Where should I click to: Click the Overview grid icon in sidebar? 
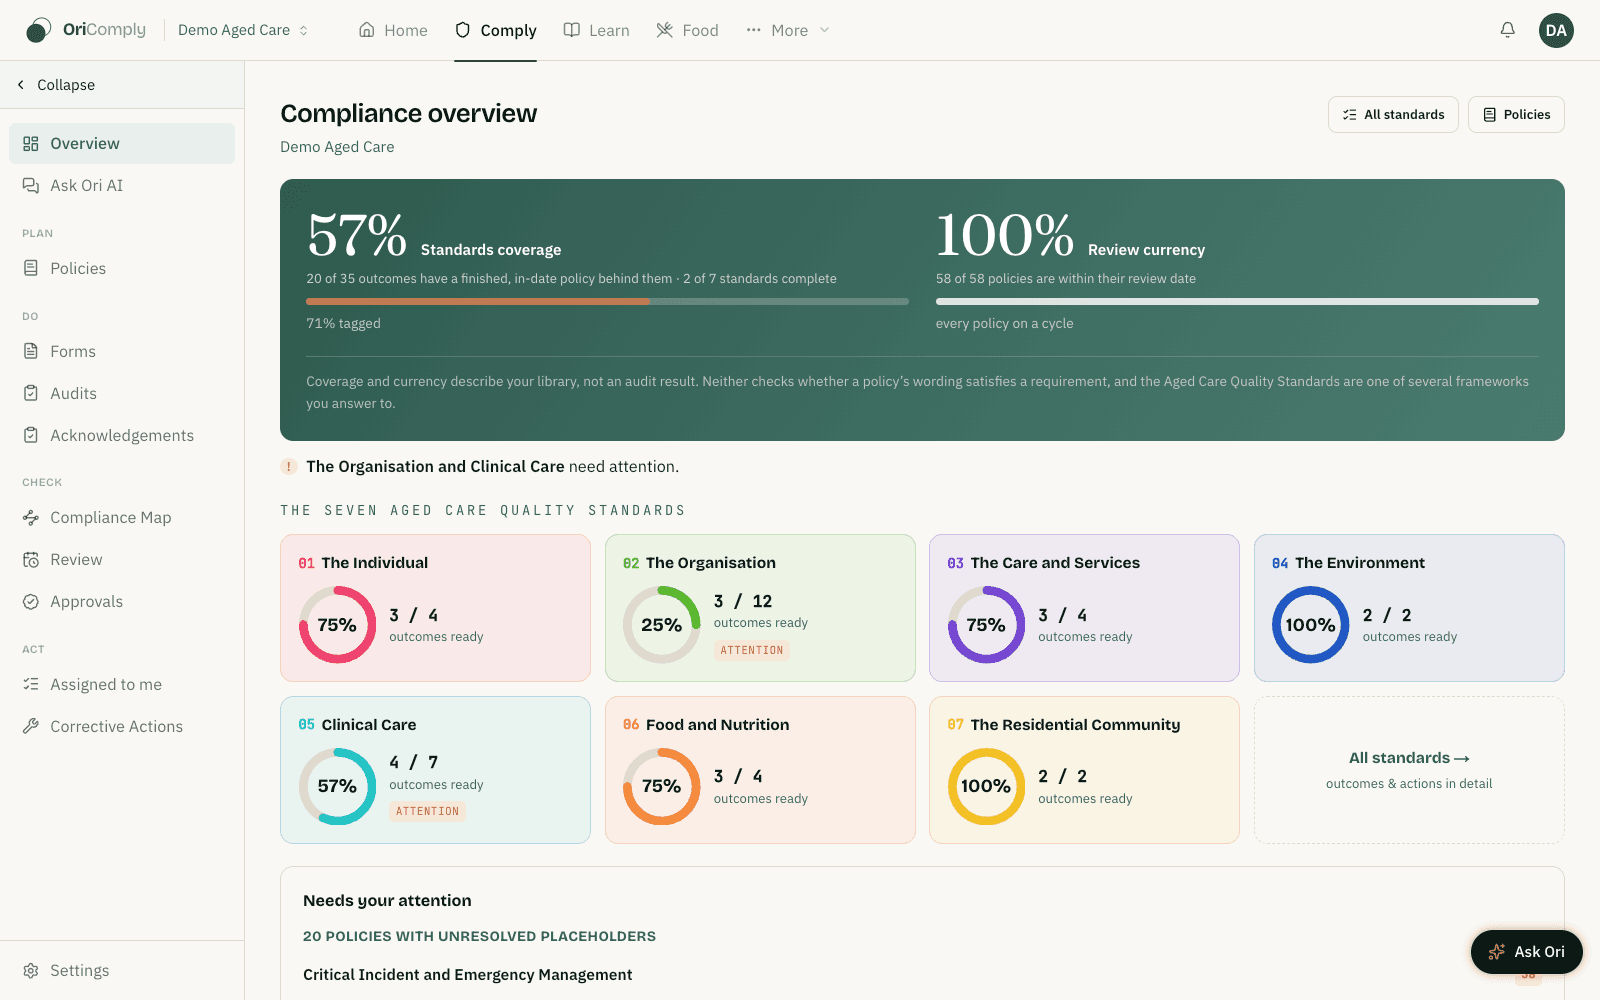point(31,144)
